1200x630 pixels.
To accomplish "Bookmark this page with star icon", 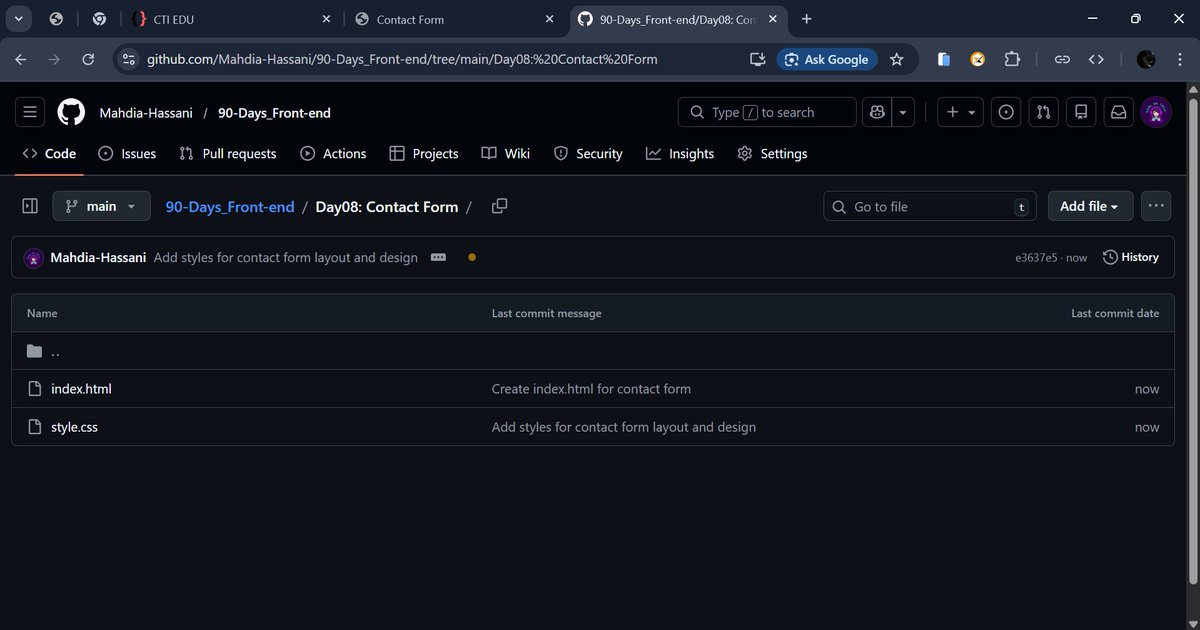I will click(x=897, y=60).
